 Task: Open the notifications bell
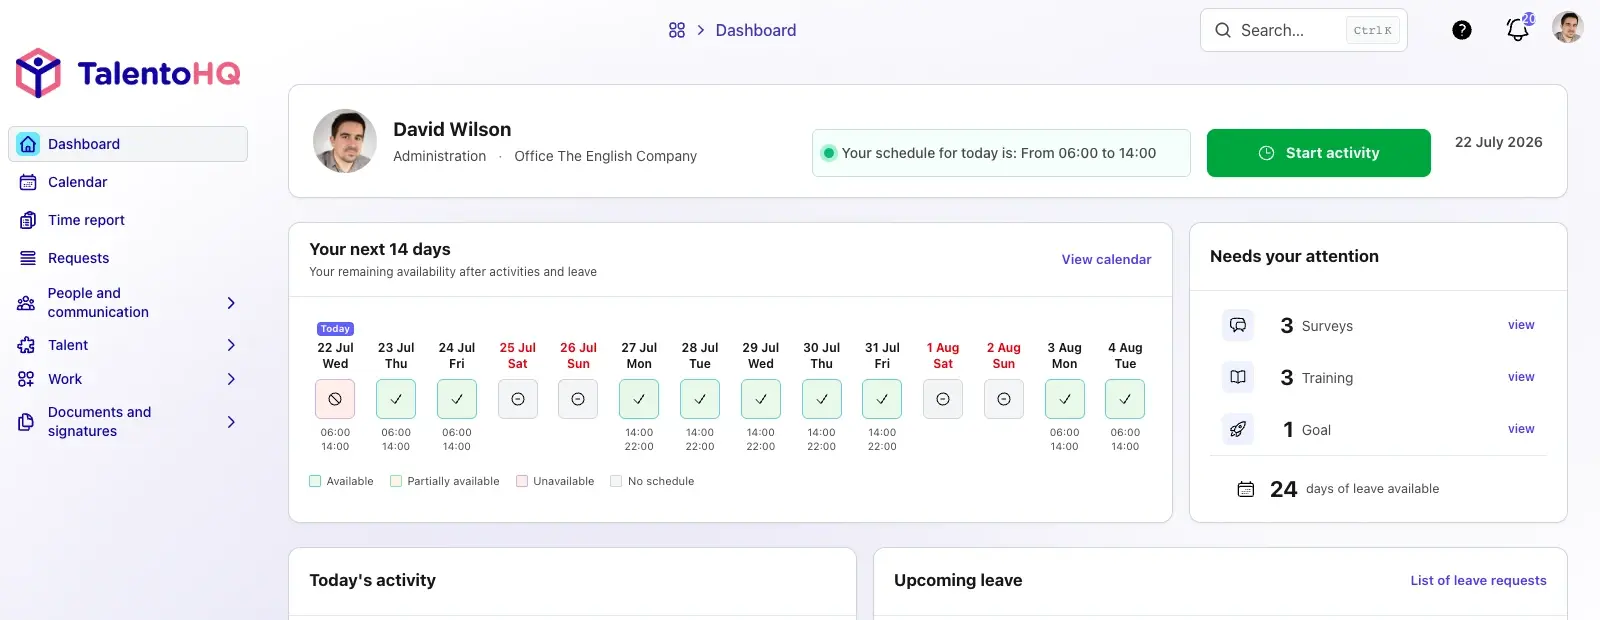[1518, 29]
